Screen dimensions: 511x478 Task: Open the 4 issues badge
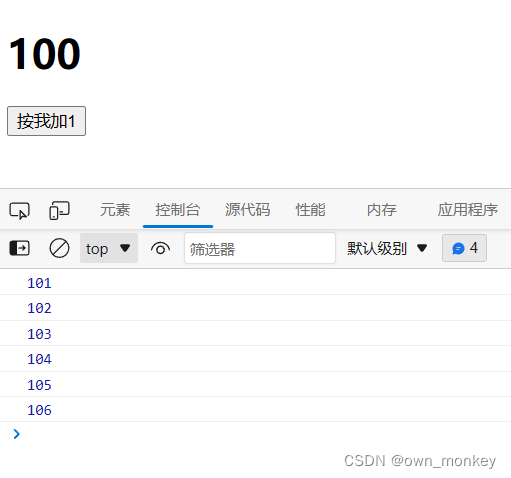[x=464, y=248]
